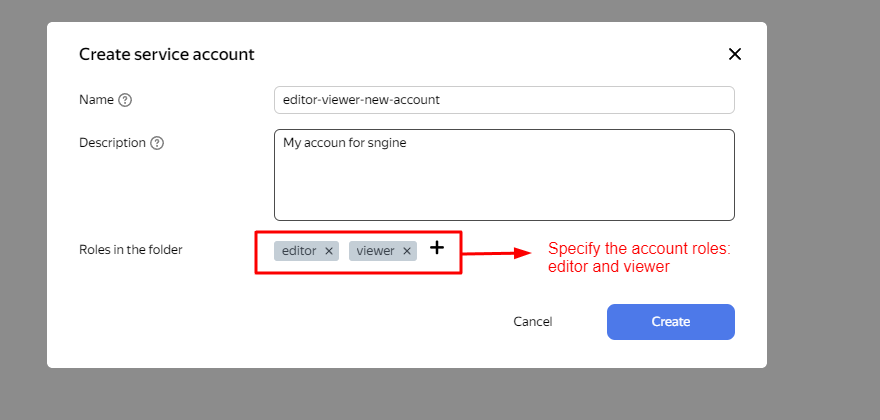Screen dimensions: 880x420
Task: Remove the editor role with its x
Action: point(329,251)
